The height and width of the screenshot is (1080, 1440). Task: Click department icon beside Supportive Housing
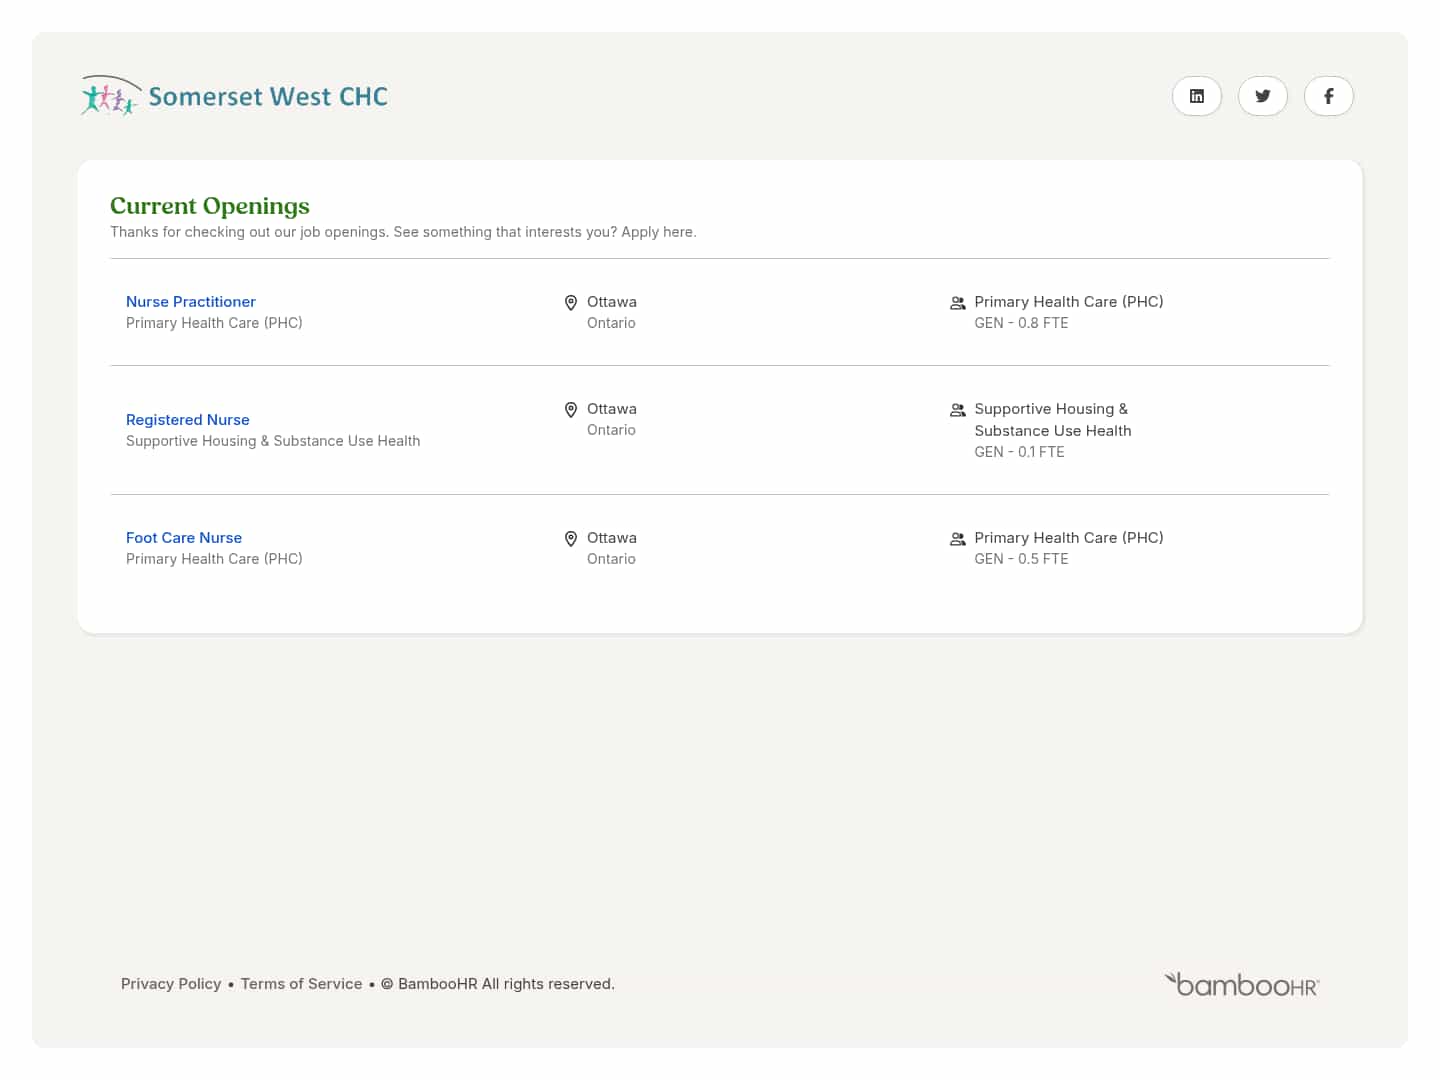(x=957, y=410)
